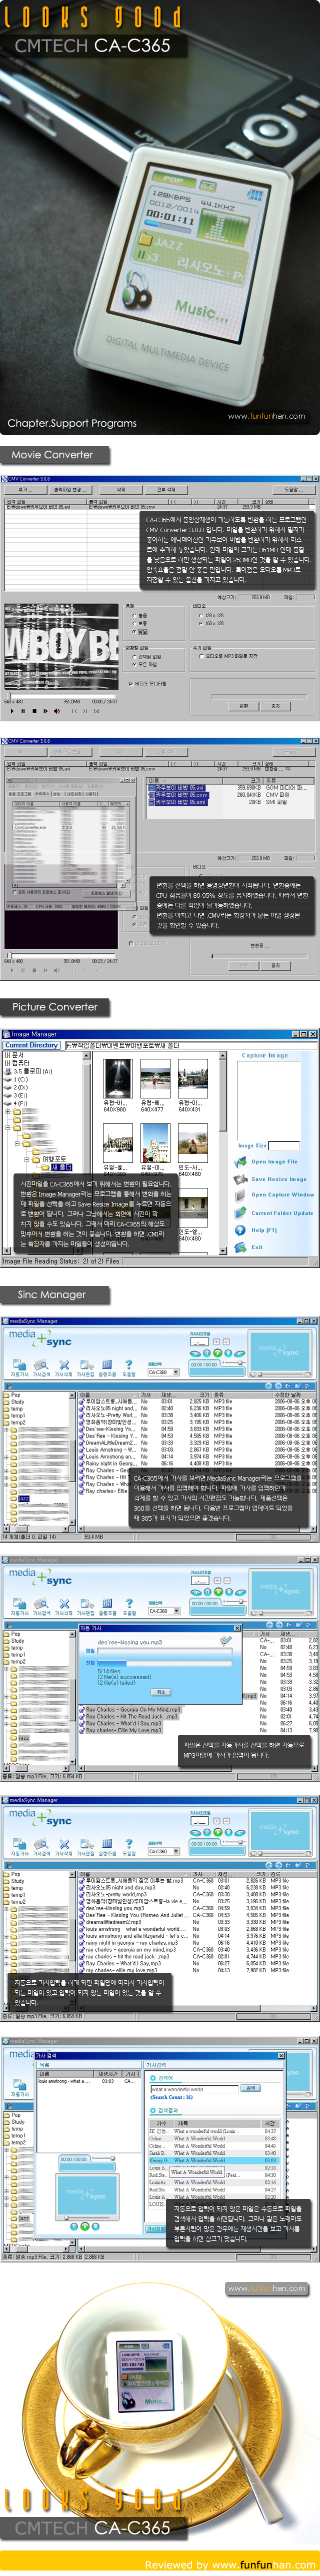
Task: Click 가사편집 icon in mediaSync window showing 2006-08-06 dates
Action: [x=85, y=1364]
